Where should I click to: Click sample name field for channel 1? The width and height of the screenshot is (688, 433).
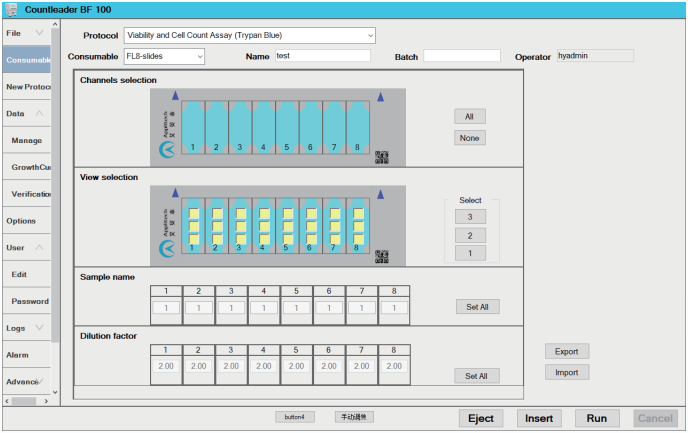pyautogui.click(x=166, y=308)
